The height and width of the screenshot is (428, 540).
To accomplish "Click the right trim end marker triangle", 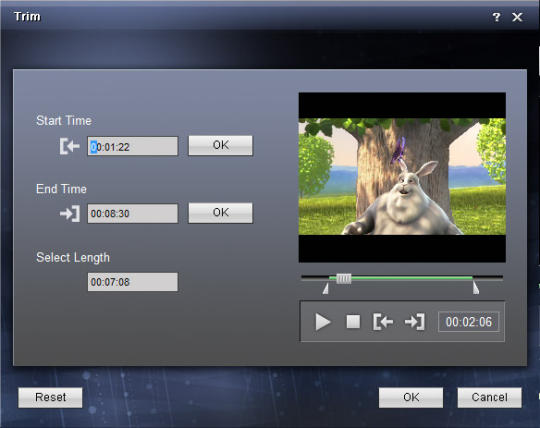I will coord(476,288).
